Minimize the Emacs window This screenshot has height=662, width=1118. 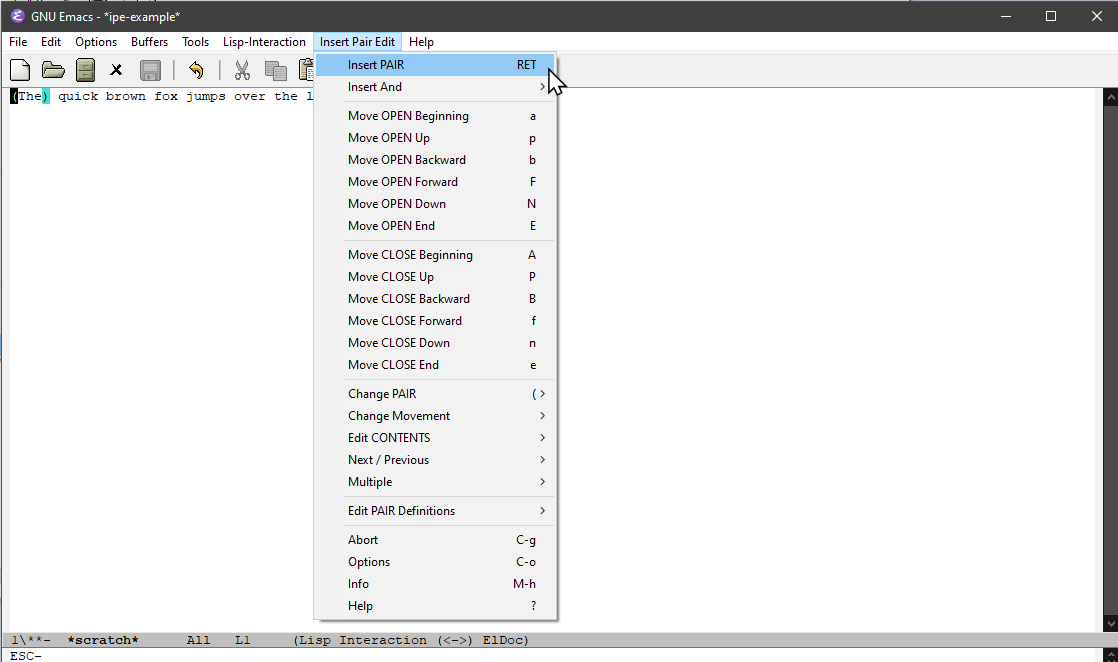[1006, 16]
